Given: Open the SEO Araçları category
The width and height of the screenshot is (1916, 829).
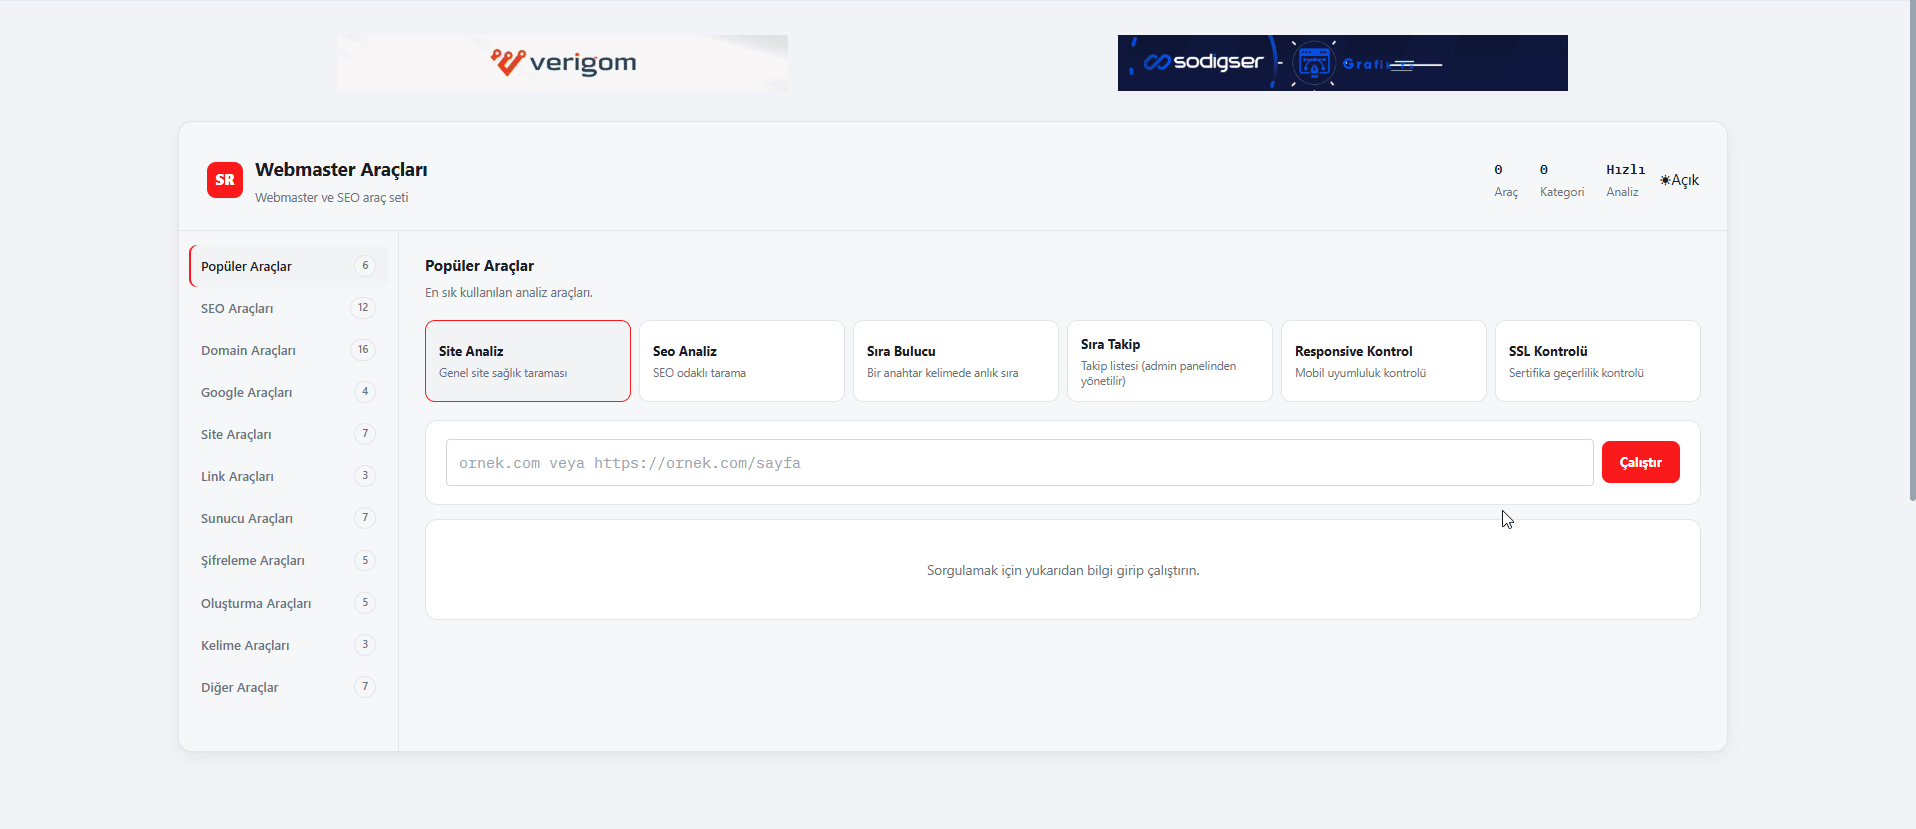Looking at the screenshot, I should pos(288,308).
